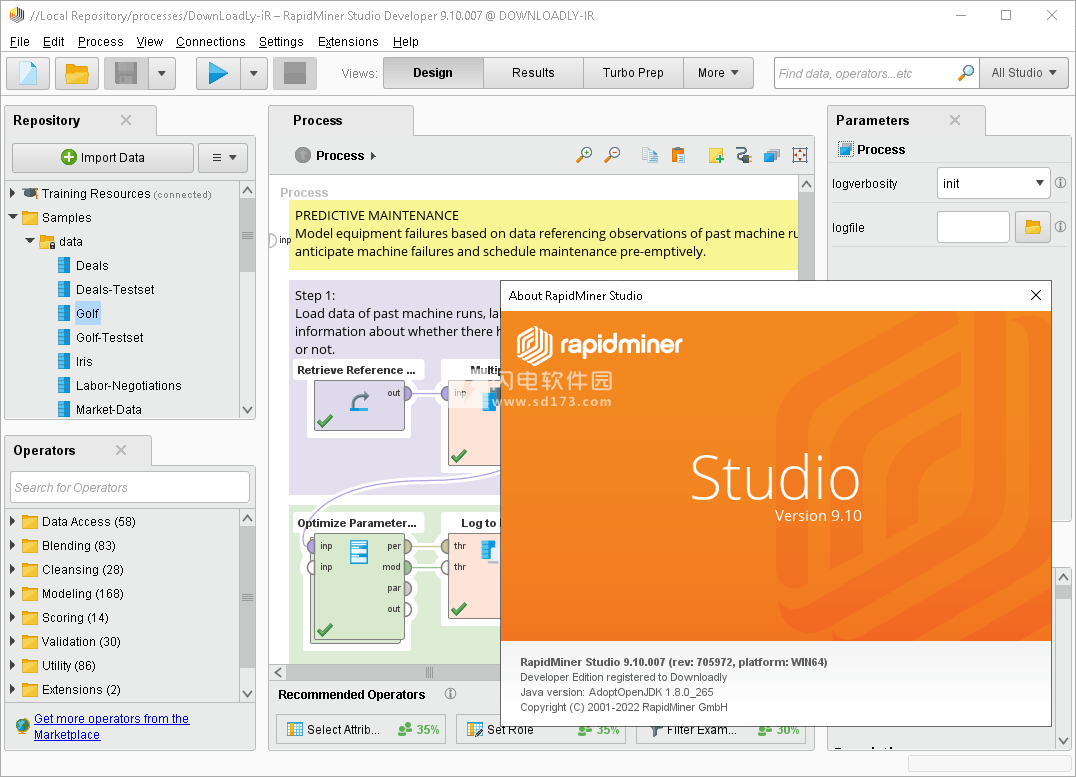Screen dimensions: 1076x777
Task: Open the Connections menu
Action: (211, 42)
